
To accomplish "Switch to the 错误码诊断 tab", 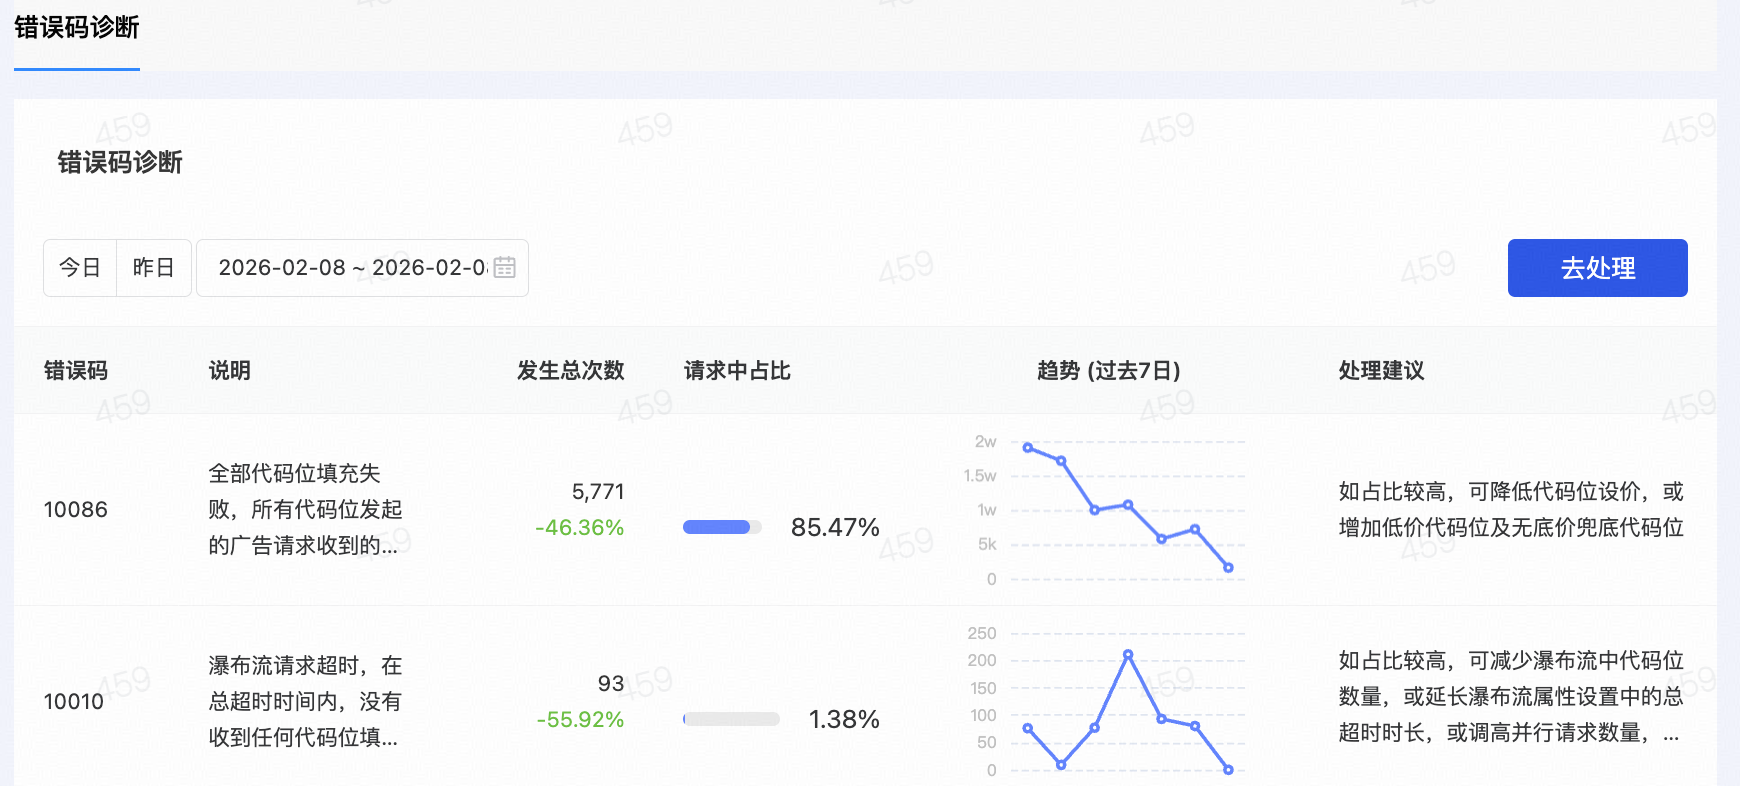I will pyautogui.click(x=77, y=28).
